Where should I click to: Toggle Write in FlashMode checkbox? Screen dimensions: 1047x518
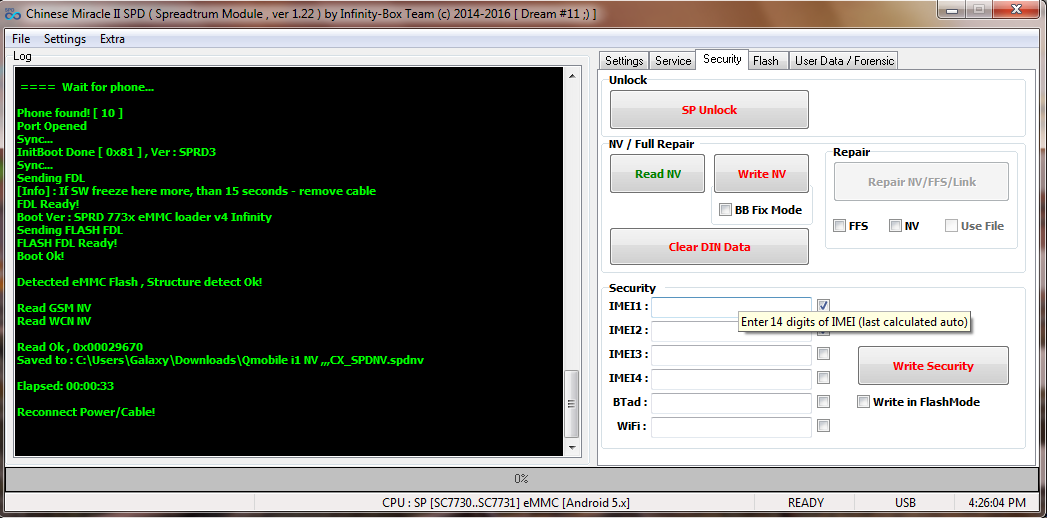863,402
